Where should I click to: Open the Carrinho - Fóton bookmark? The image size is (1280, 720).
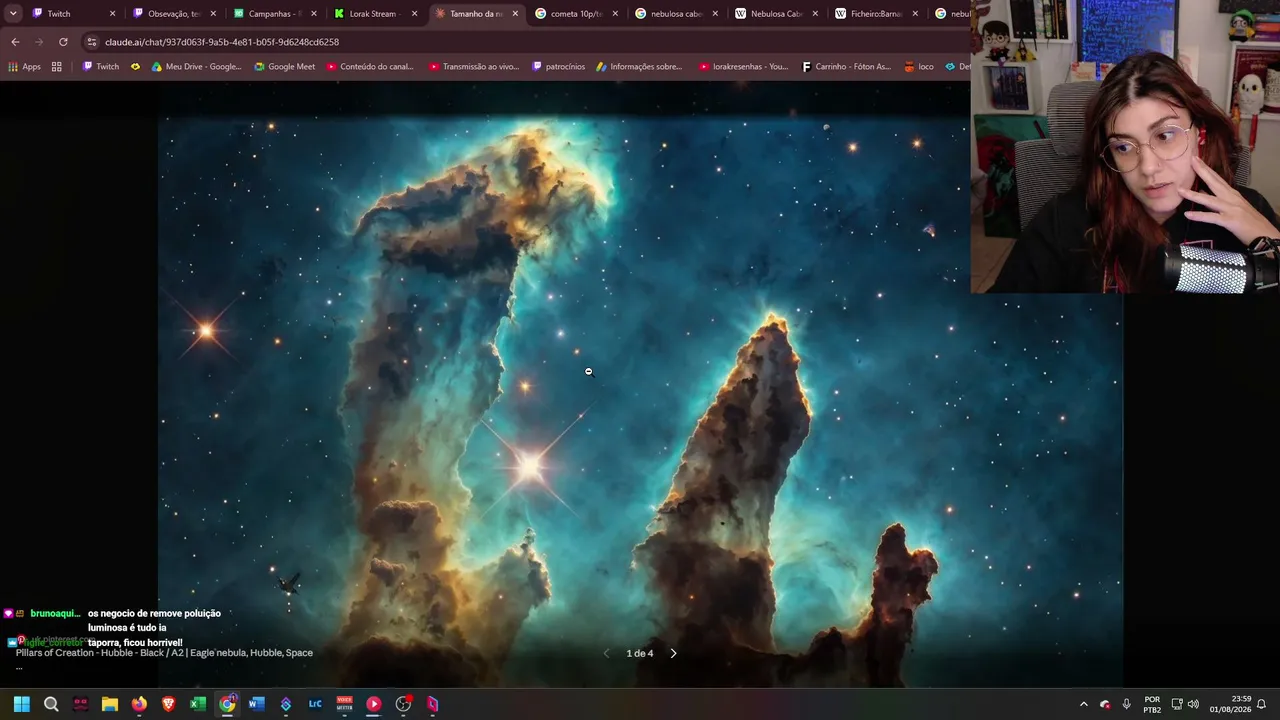click(x=846, y=67)
